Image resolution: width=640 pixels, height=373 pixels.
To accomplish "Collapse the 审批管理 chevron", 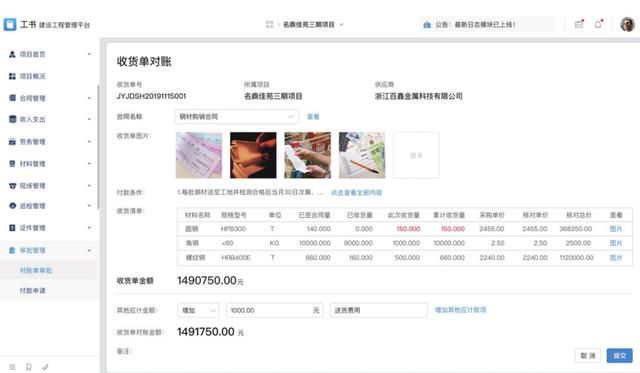I will tap(89, 251).
